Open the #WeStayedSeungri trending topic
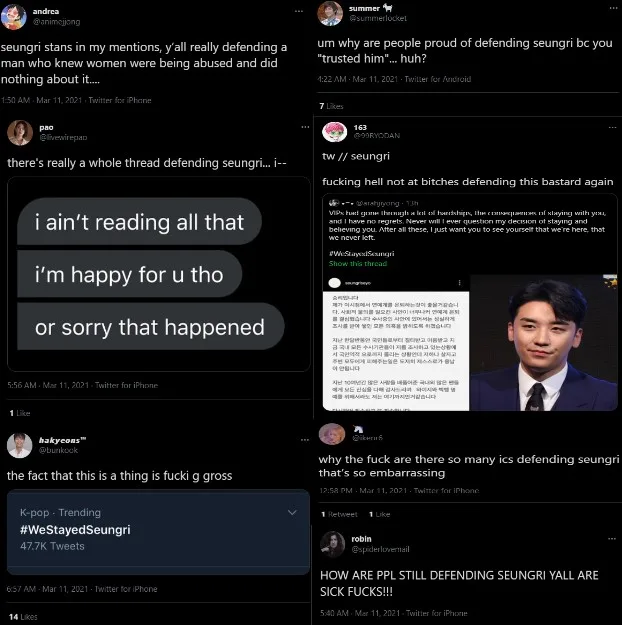The width and height of the screenshot is (622, 625). point(75,530)
